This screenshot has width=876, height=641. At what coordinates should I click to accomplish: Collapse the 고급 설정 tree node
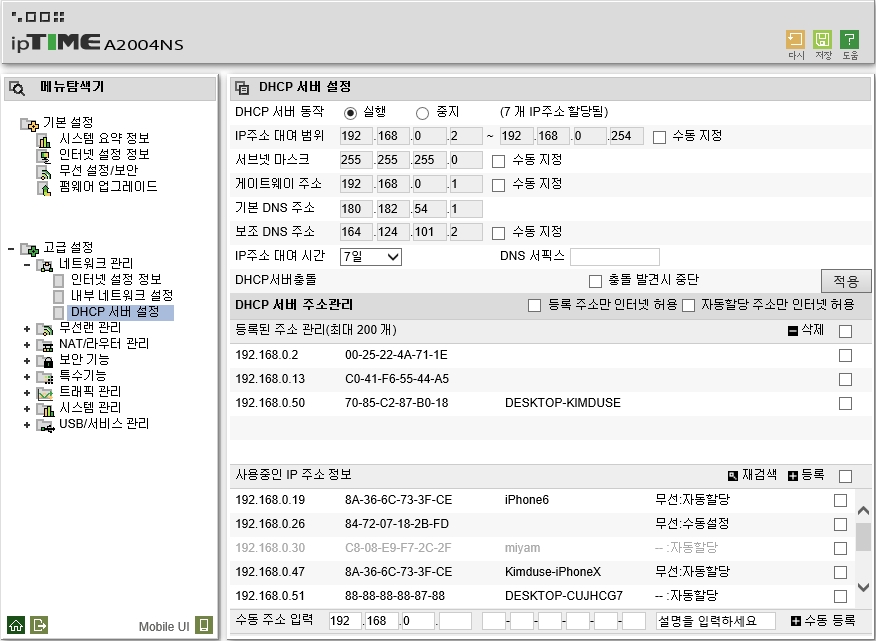click(11, 248)
